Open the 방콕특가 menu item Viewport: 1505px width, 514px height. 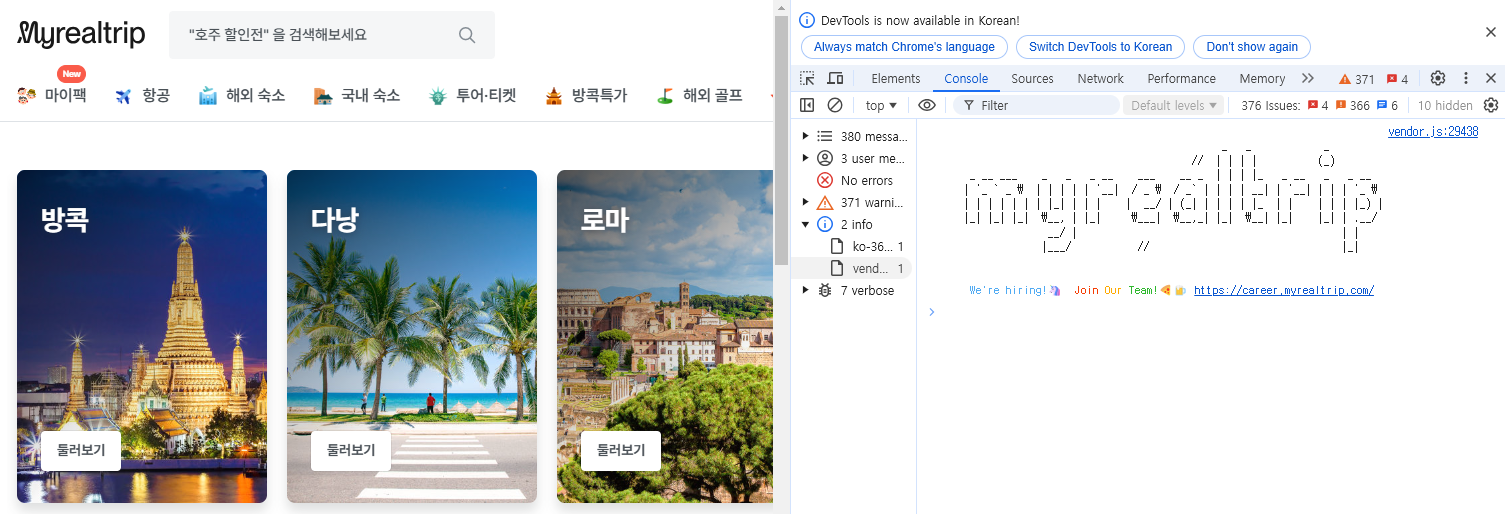click(586, 96)
